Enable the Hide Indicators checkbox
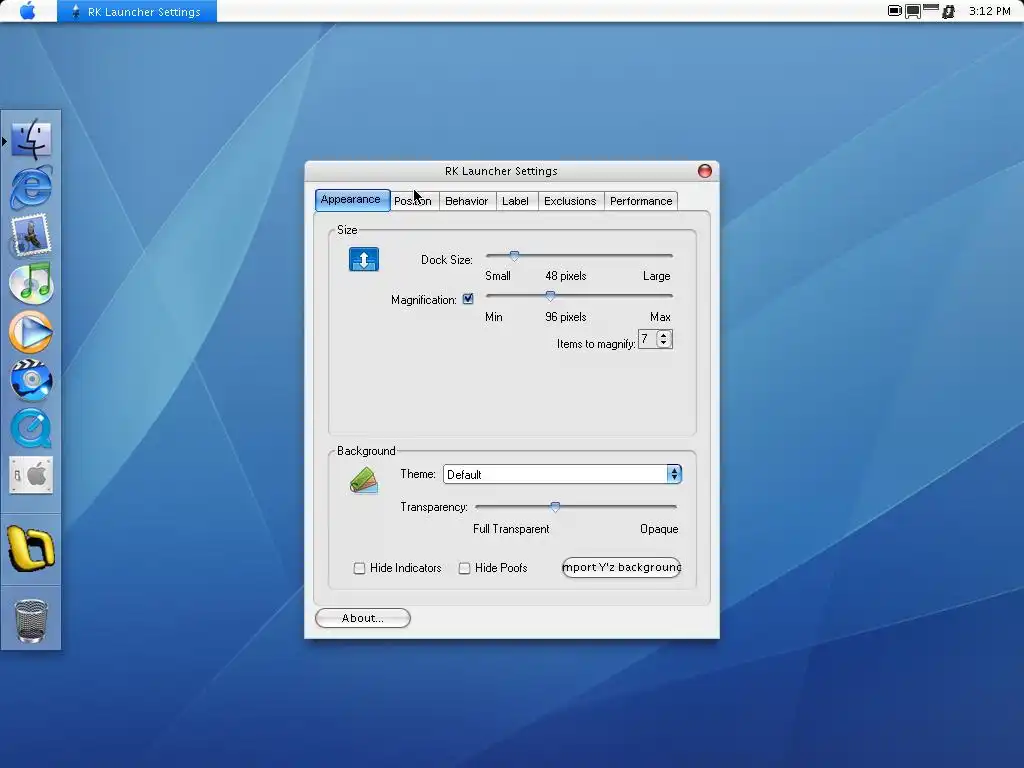The width and height of the screenshot is (1024, 768). click(x=359, y=568)
